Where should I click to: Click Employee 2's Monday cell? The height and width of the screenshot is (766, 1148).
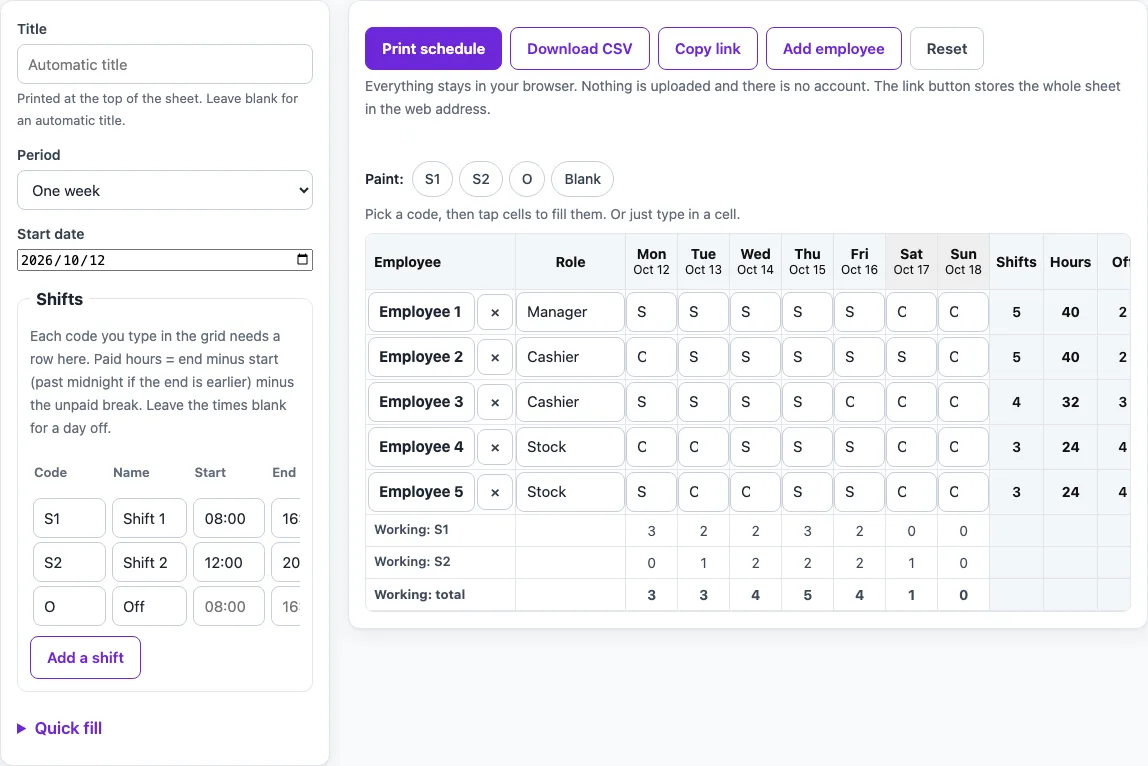pyautogui.click(x=652, y=357)
